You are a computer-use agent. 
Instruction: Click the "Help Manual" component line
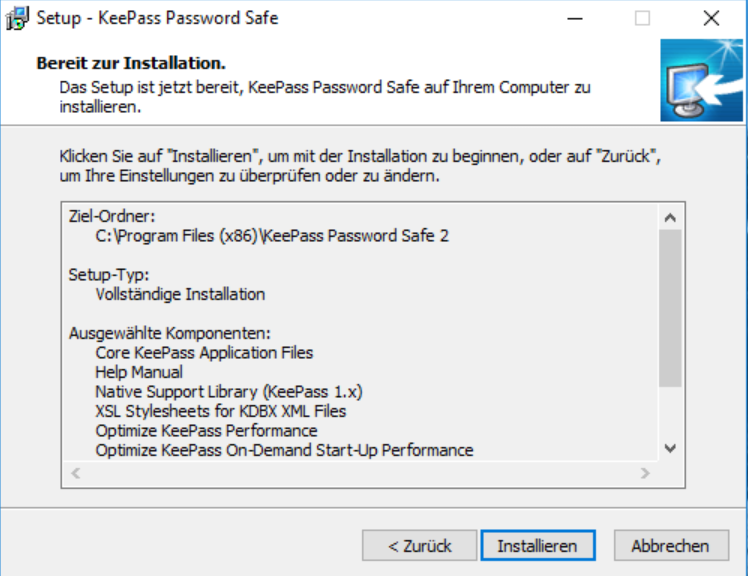[139, 372]
